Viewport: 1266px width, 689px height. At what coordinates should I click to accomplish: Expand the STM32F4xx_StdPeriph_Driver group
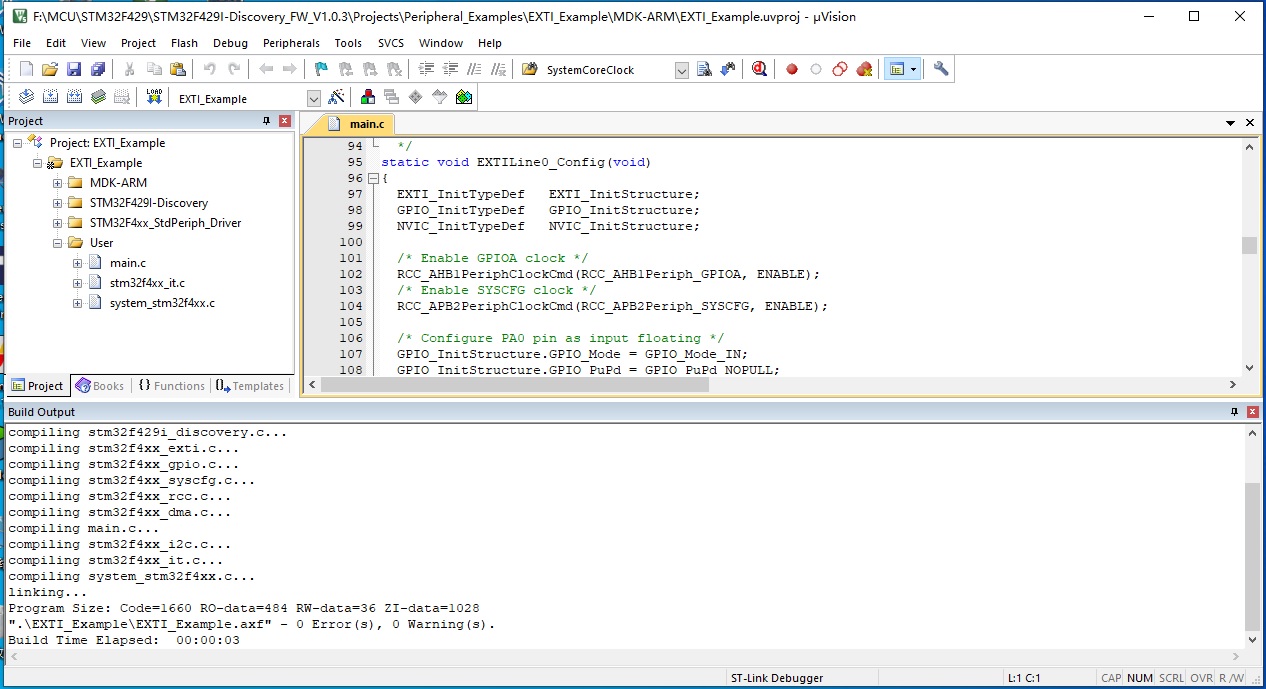pyautogui.click(x=57, y=223)
